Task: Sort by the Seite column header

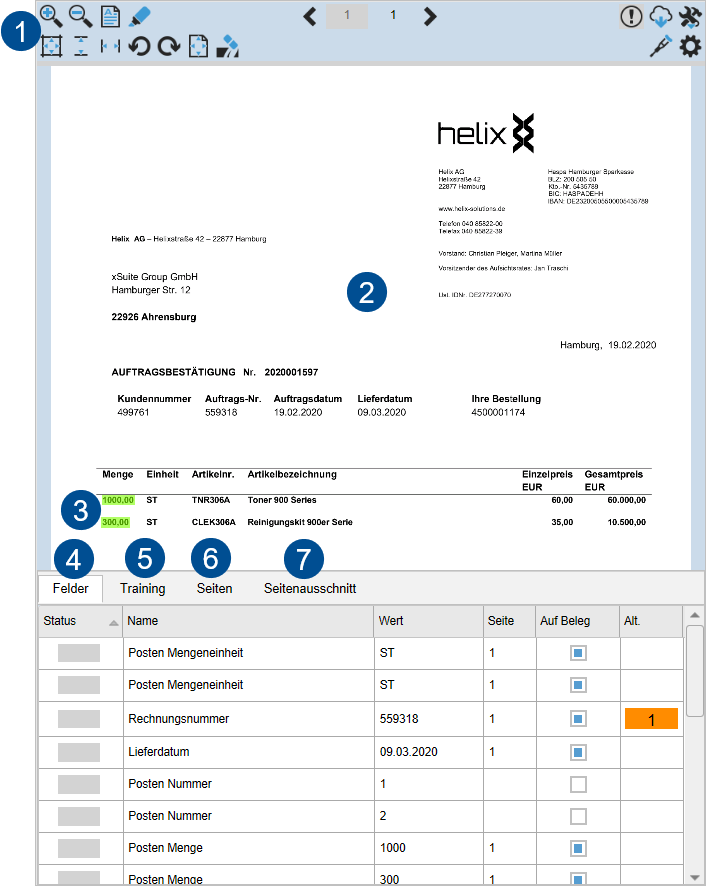Action: coord(509,620)
